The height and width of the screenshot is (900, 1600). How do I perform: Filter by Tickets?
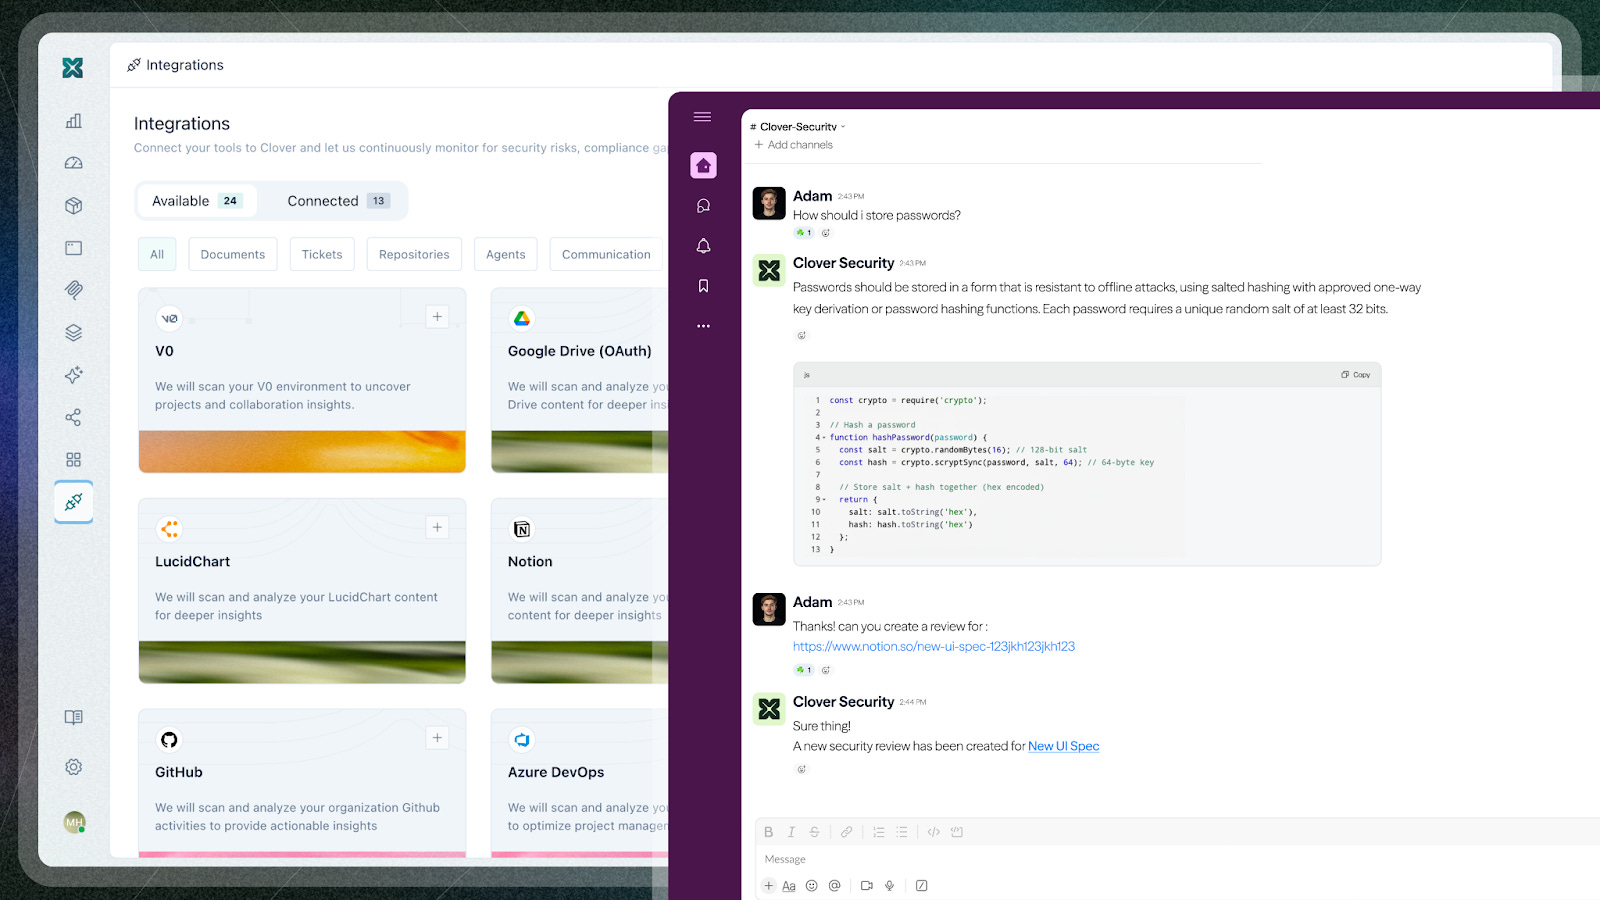[x=322, y=254]
